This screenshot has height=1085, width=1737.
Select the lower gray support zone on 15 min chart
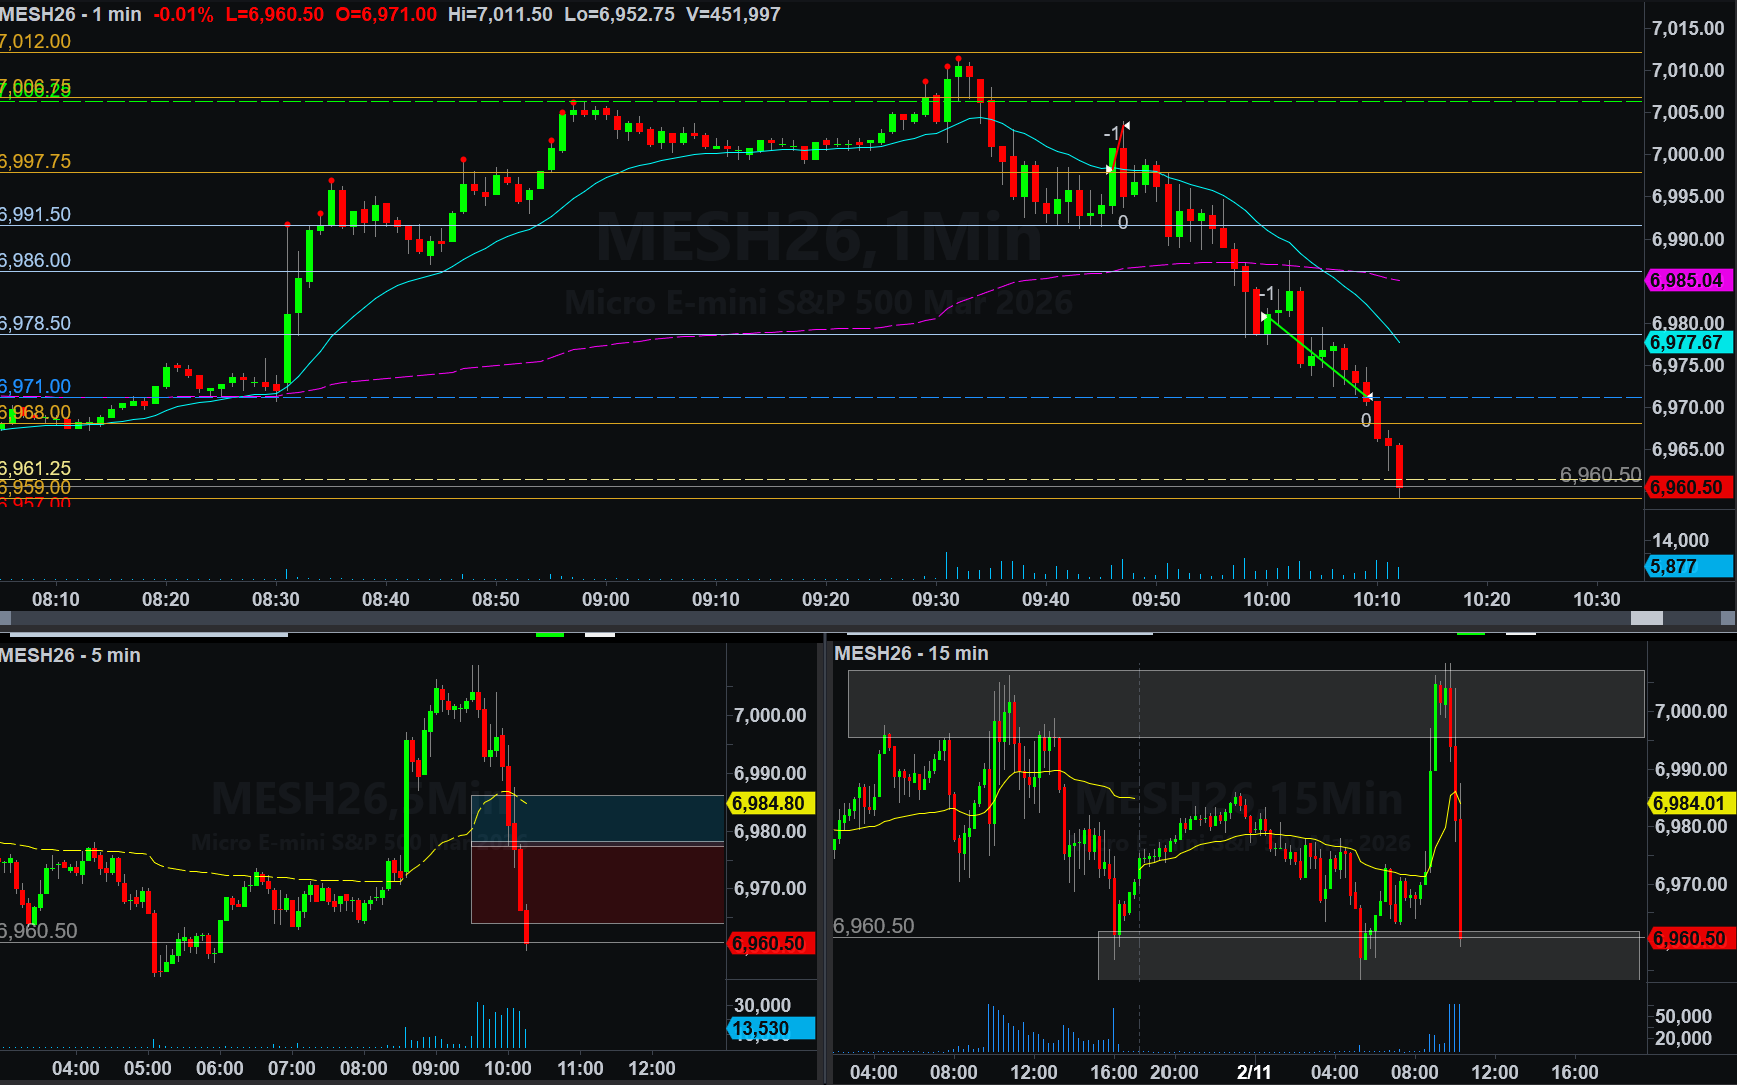pos(1368,956)
